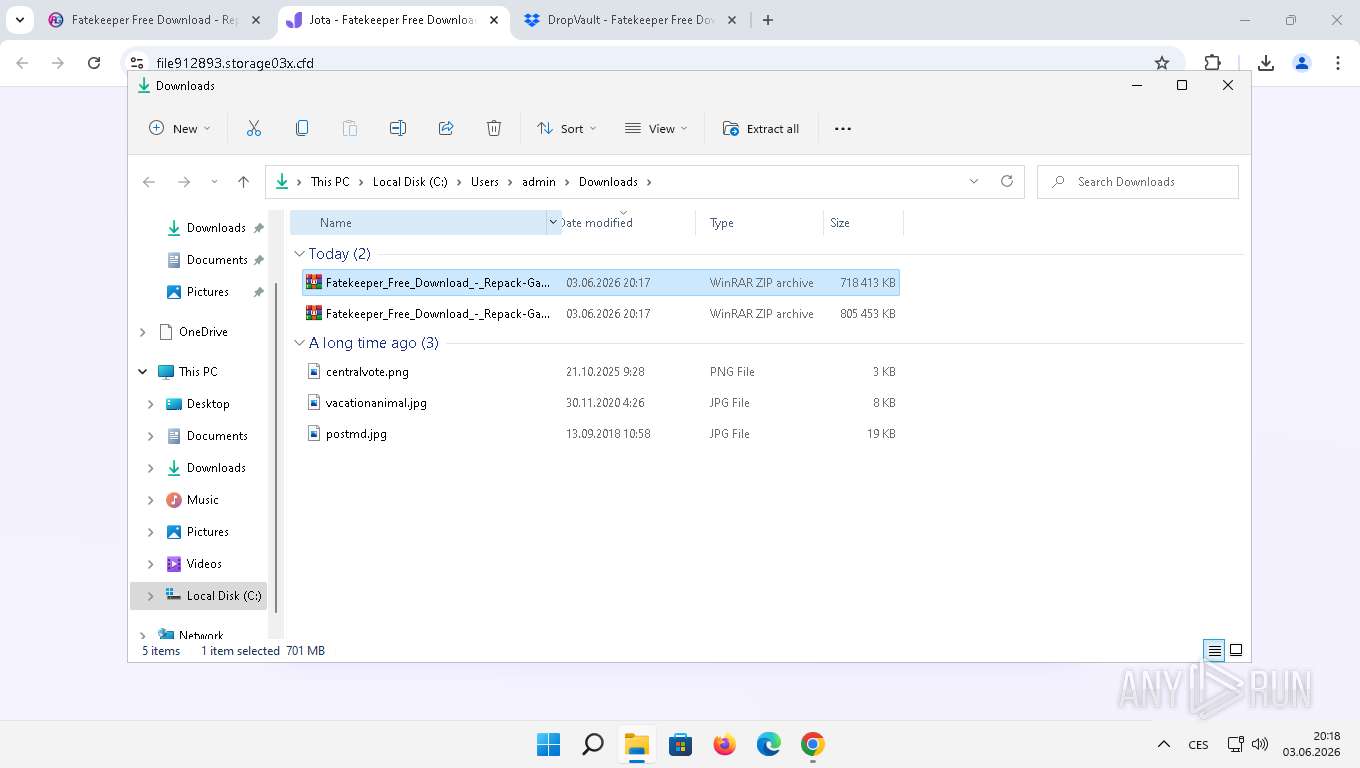The height and width of the screenshot is (768, 1360).
Task: Open the New item dropdown
Action: tap(180, 128)
